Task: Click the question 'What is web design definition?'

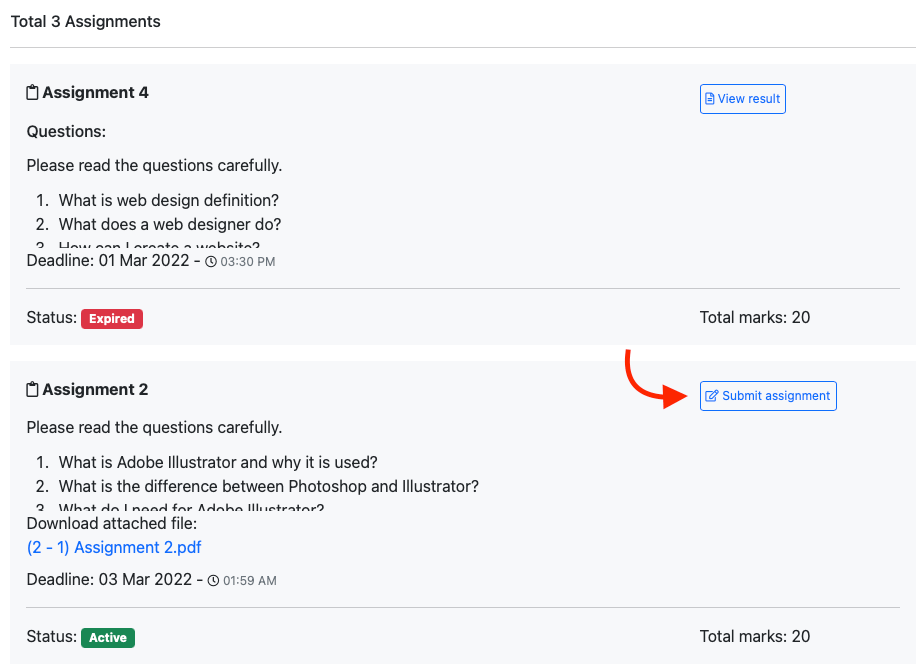Action: pyautogui.click(x=168, y=200)
